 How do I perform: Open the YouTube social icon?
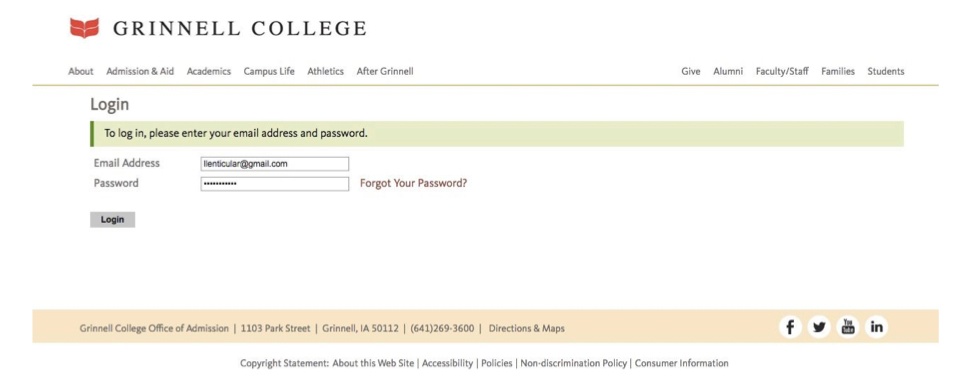(x=848, y=327)
